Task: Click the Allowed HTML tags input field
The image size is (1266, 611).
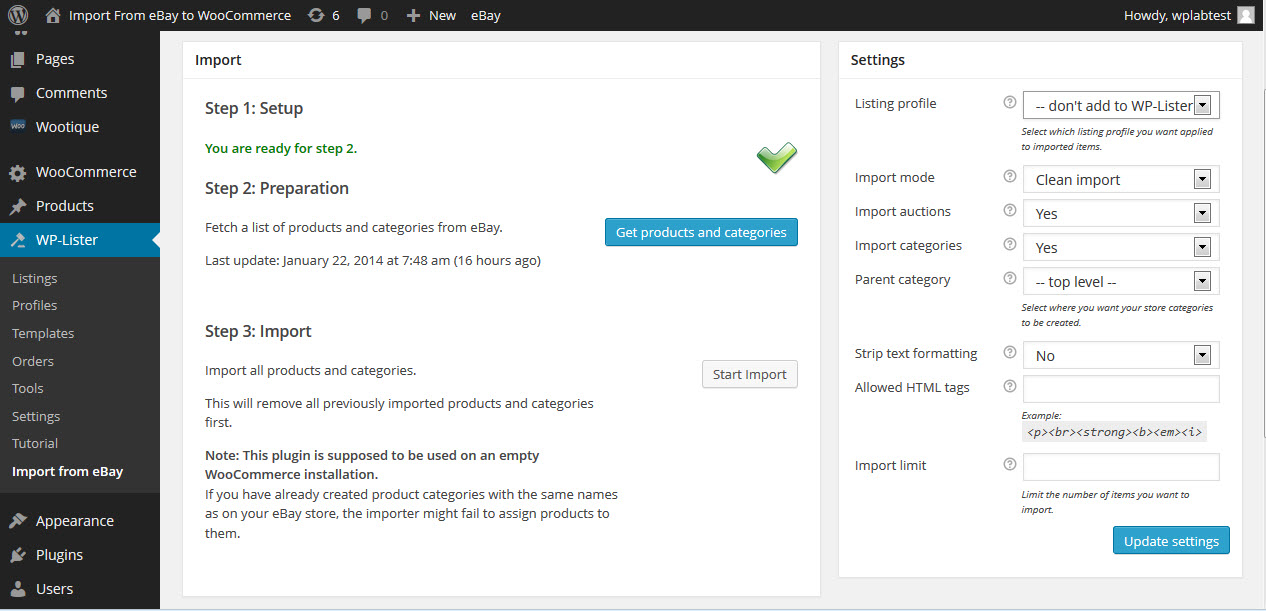Action: pos(1121,389)
